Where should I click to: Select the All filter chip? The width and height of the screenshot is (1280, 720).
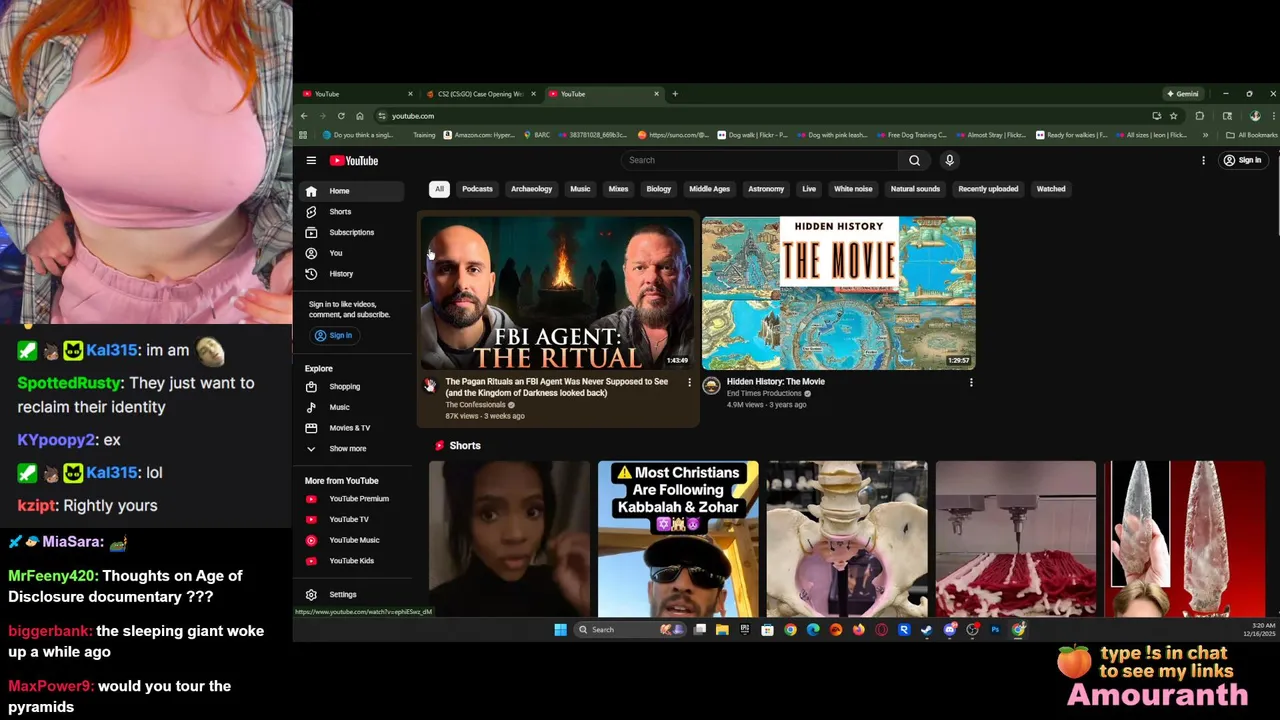click(439, 189)
